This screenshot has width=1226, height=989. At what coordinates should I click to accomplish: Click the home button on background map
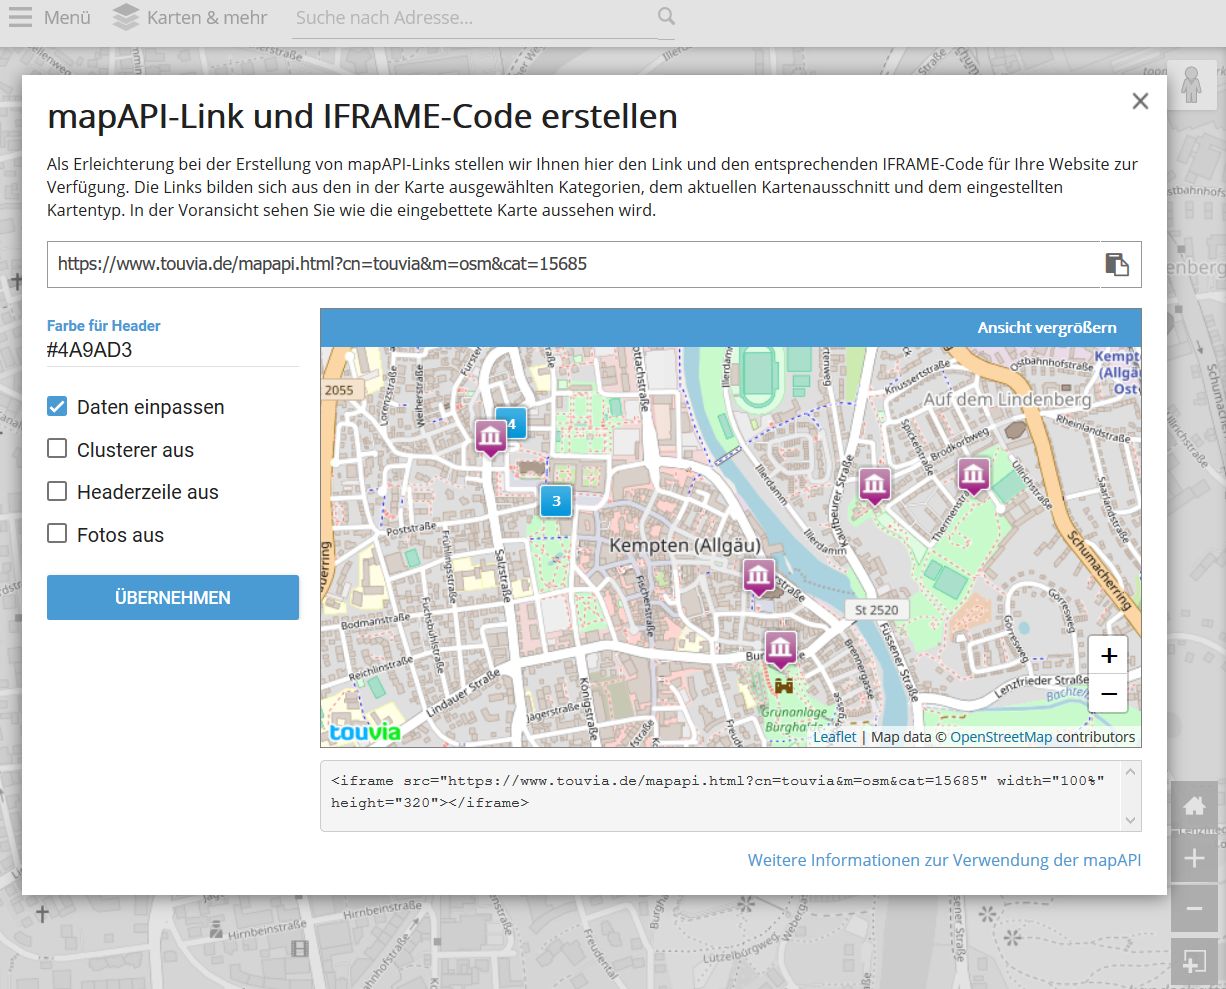[1194, 806]
